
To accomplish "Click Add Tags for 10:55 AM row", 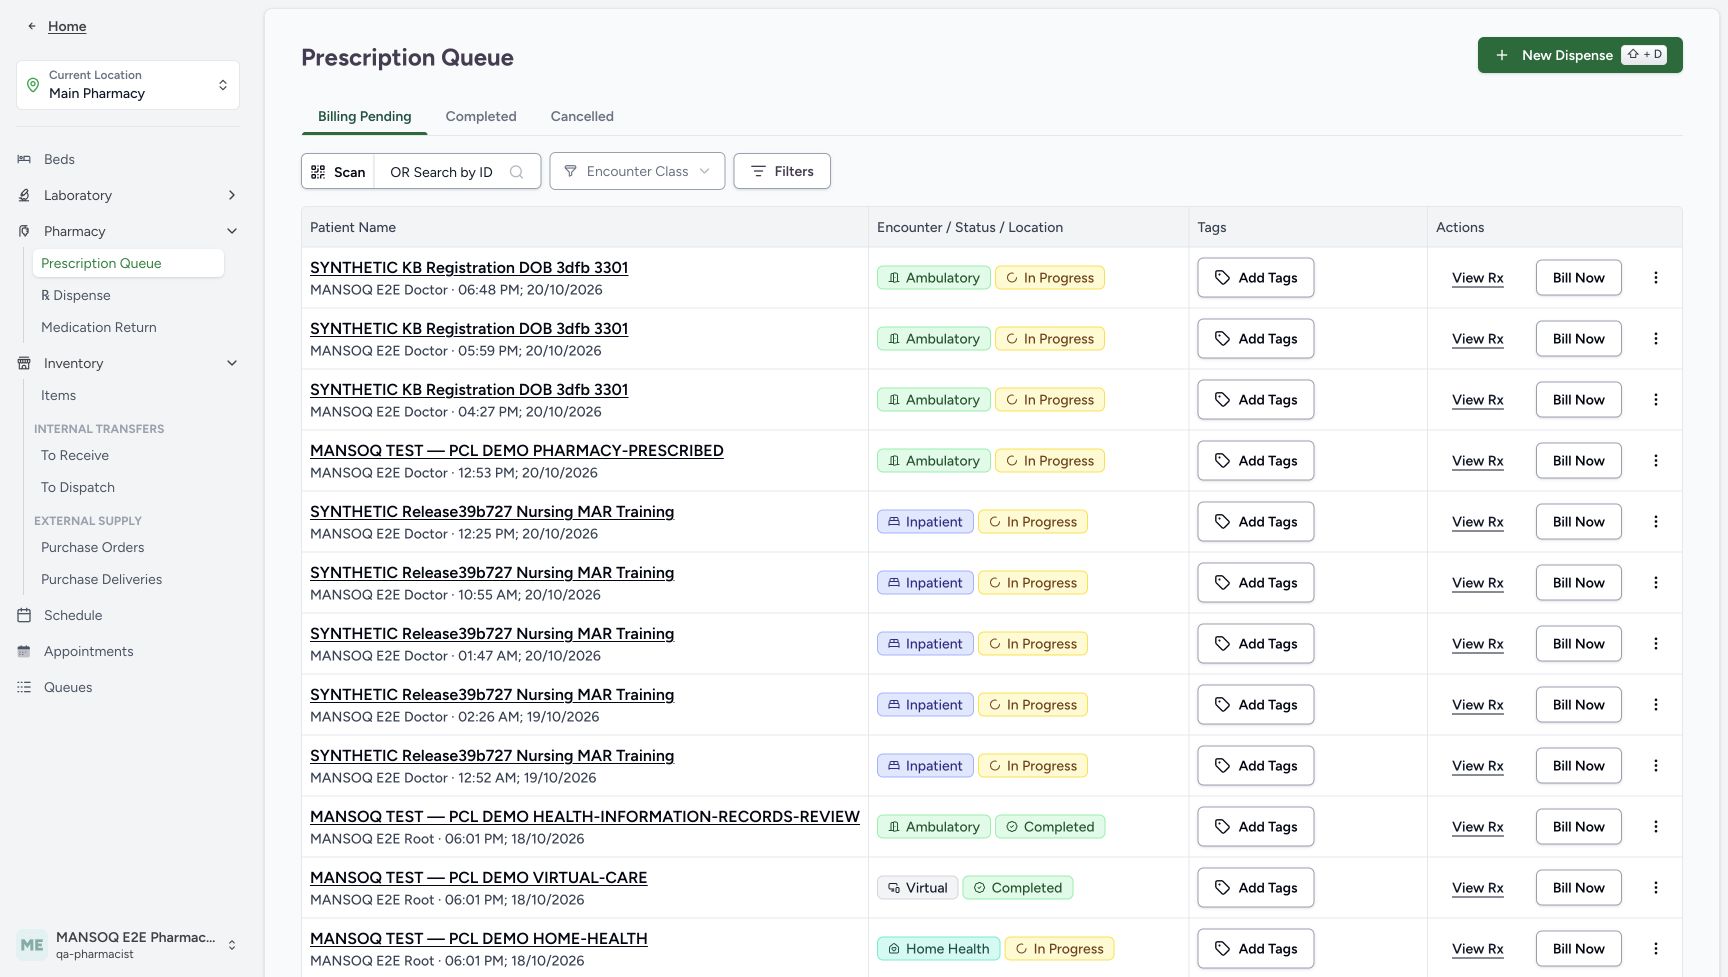I will [1256, 583].
